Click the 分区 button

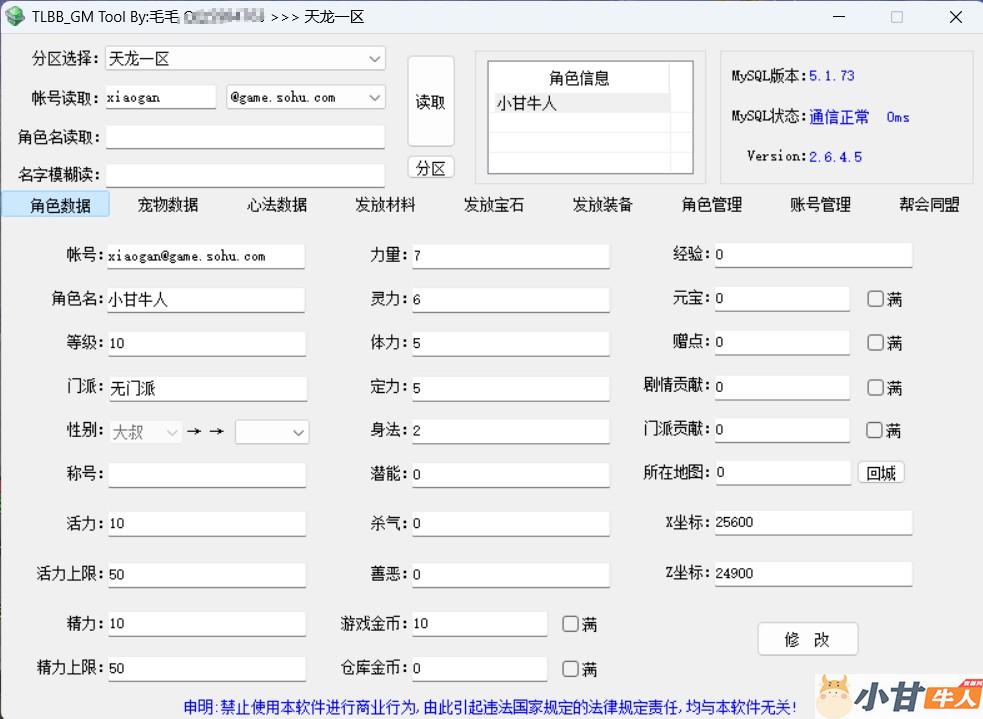[x=431, y=168]
